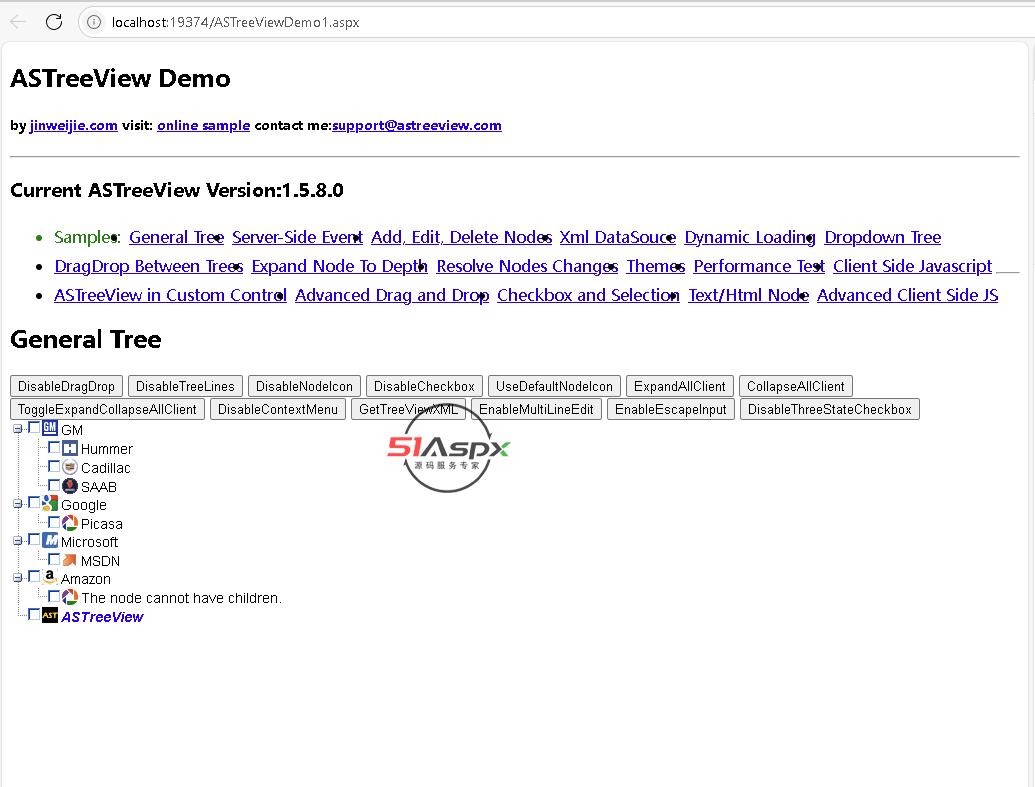Open Add, Edit, Delete Nodes sample
This screenshot has width=1035, height=787.
[461, 237]
